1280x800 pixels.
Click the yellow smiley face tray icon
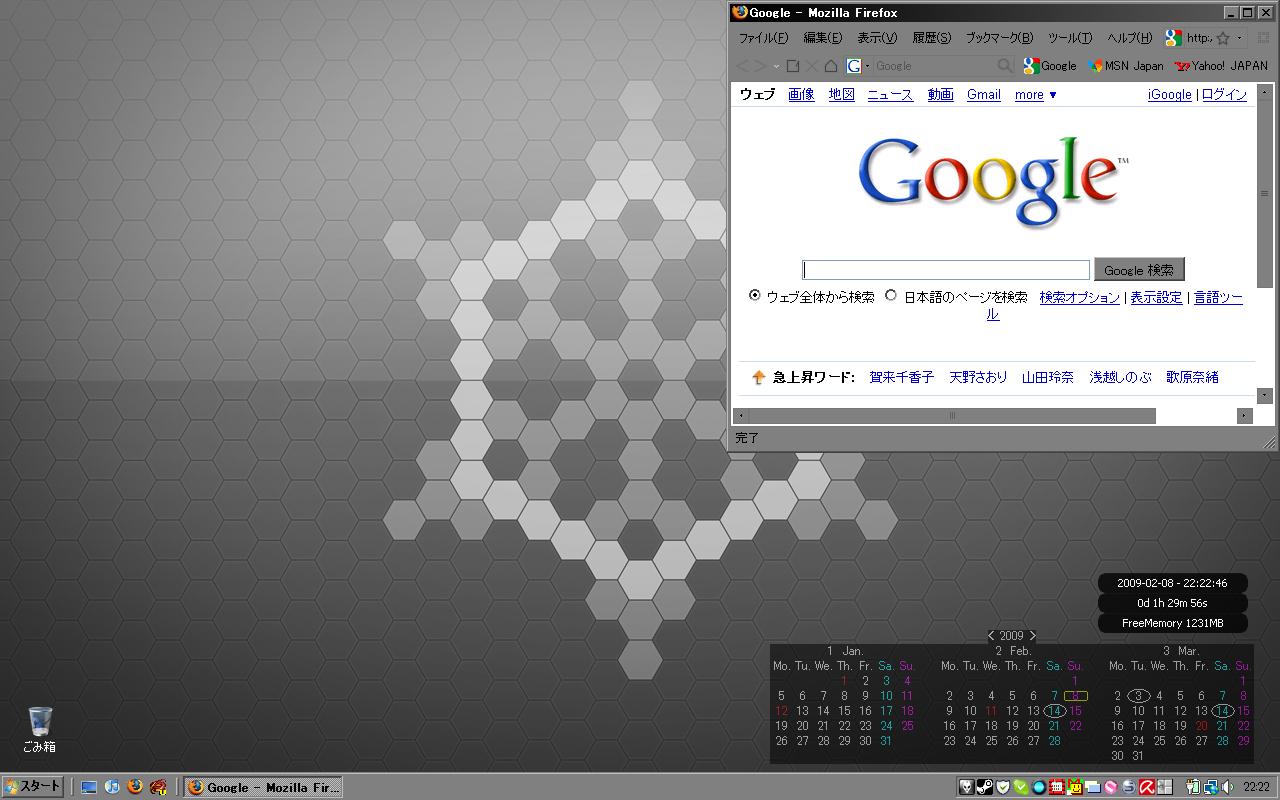click(1075, 787)
